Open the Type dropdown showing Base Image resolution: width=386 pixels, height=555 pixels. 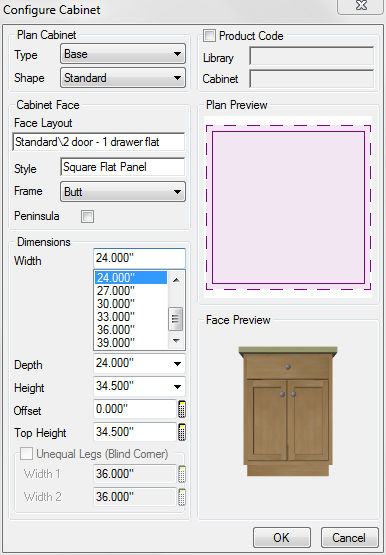[x=123, y=54]
